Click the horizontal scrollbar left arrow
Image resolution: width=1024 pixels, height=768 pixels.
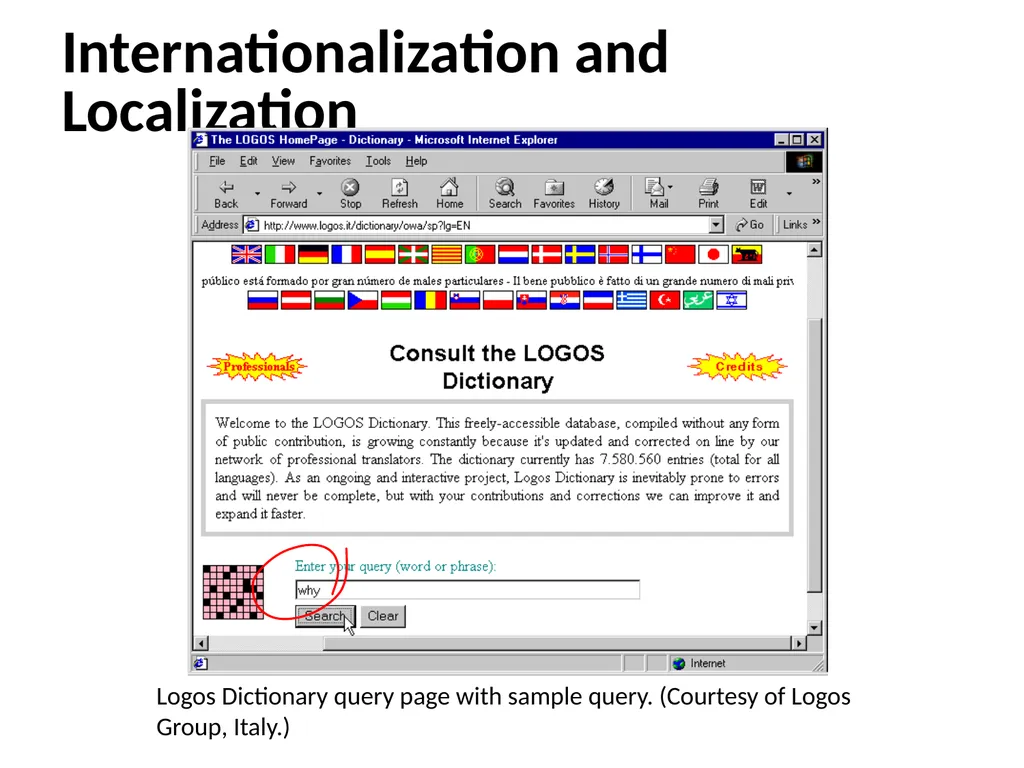click(201, 643)
